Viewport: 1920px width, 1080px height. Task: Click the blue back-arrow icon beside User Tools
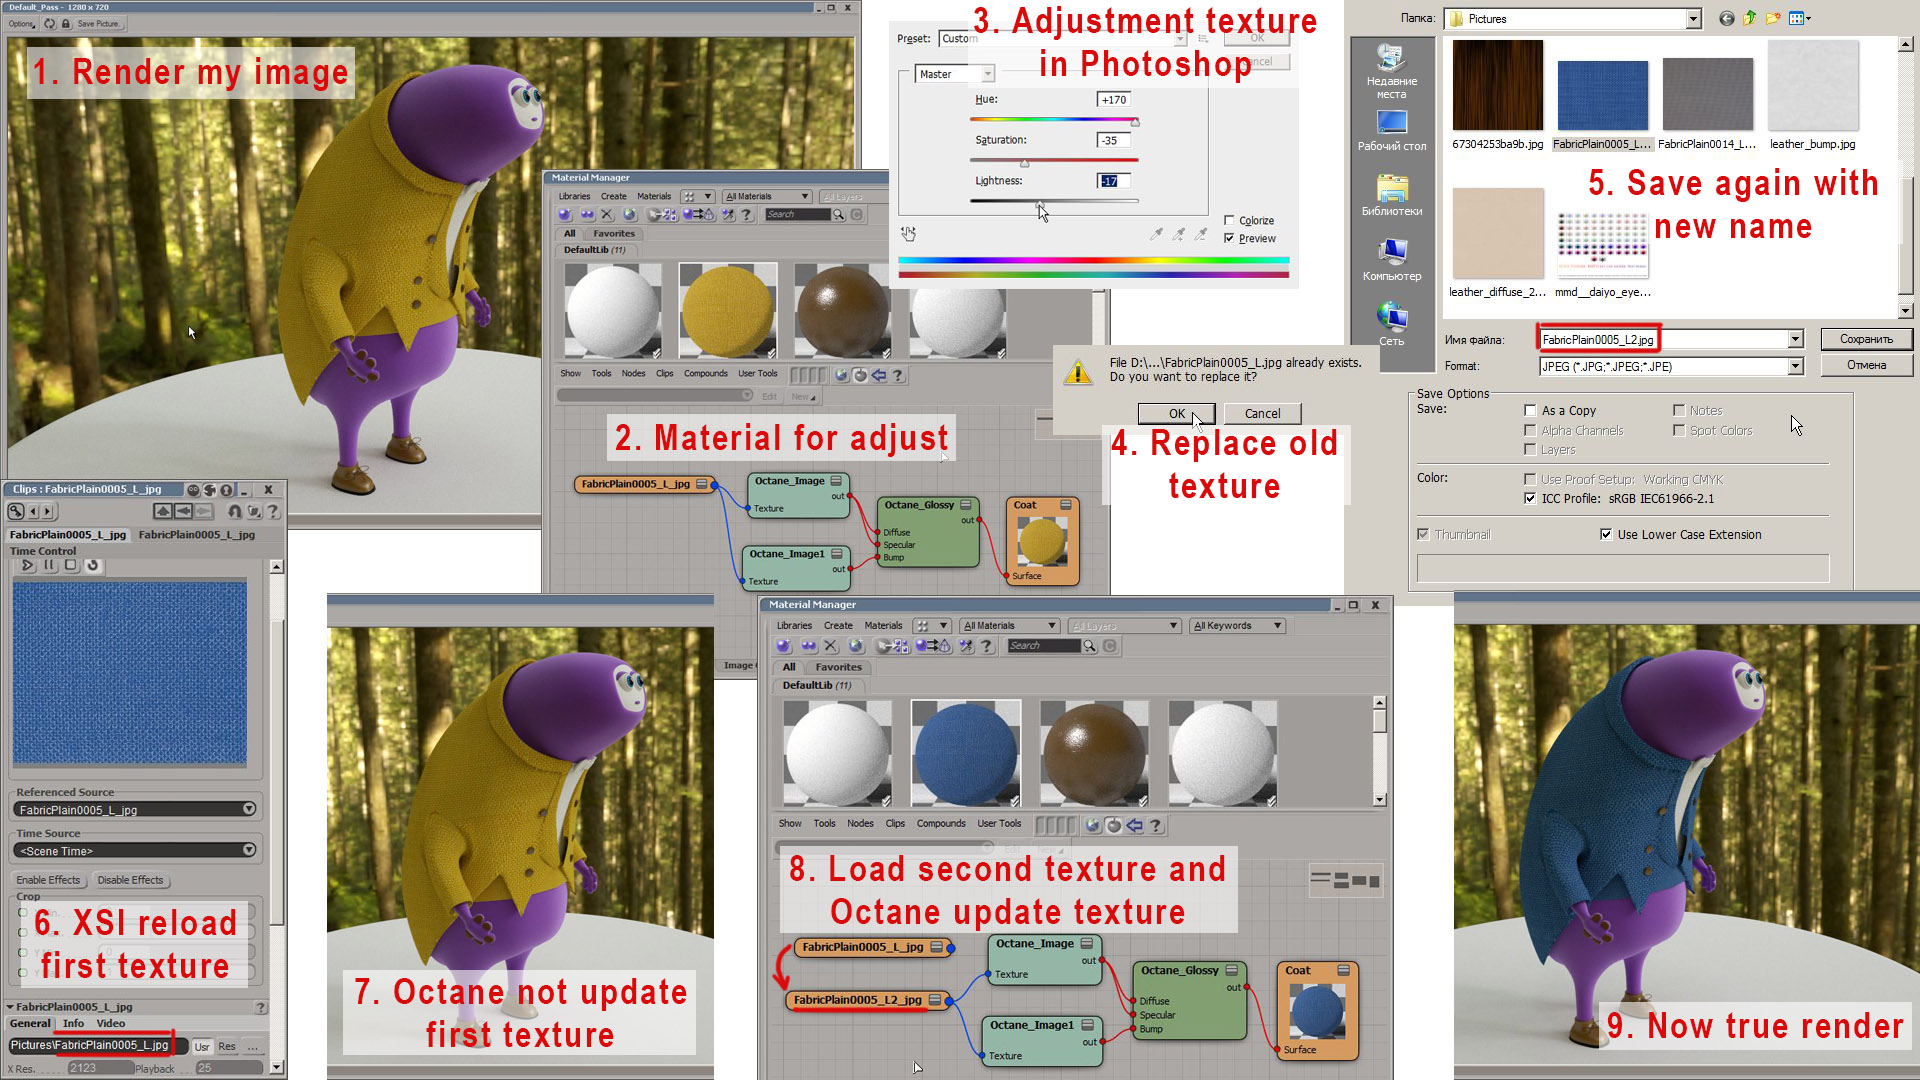(1134, 826)
